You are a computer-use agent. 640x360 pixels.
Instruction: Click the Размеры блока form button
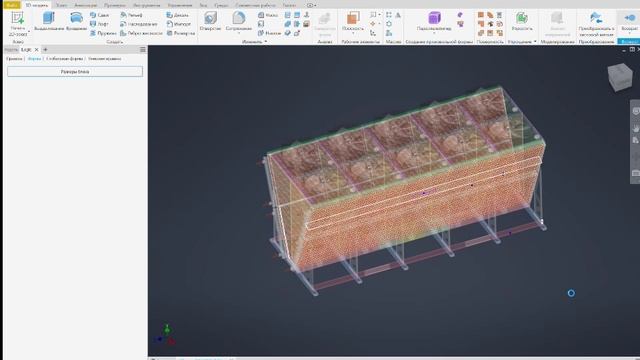75,71
